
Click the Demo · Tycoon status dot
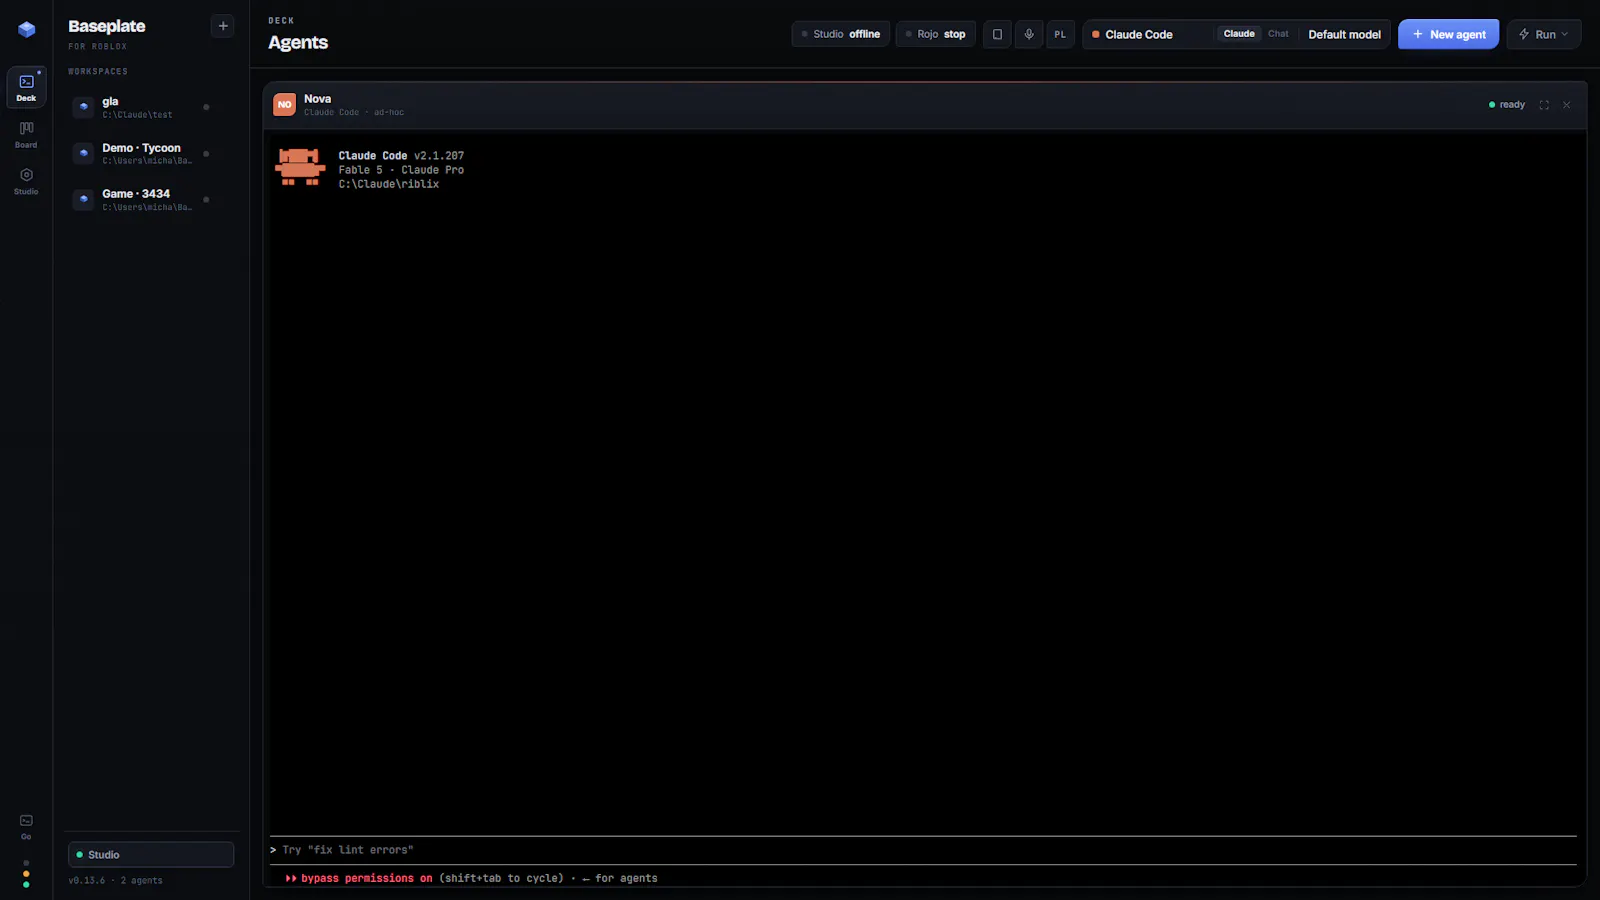coord(206,153)
